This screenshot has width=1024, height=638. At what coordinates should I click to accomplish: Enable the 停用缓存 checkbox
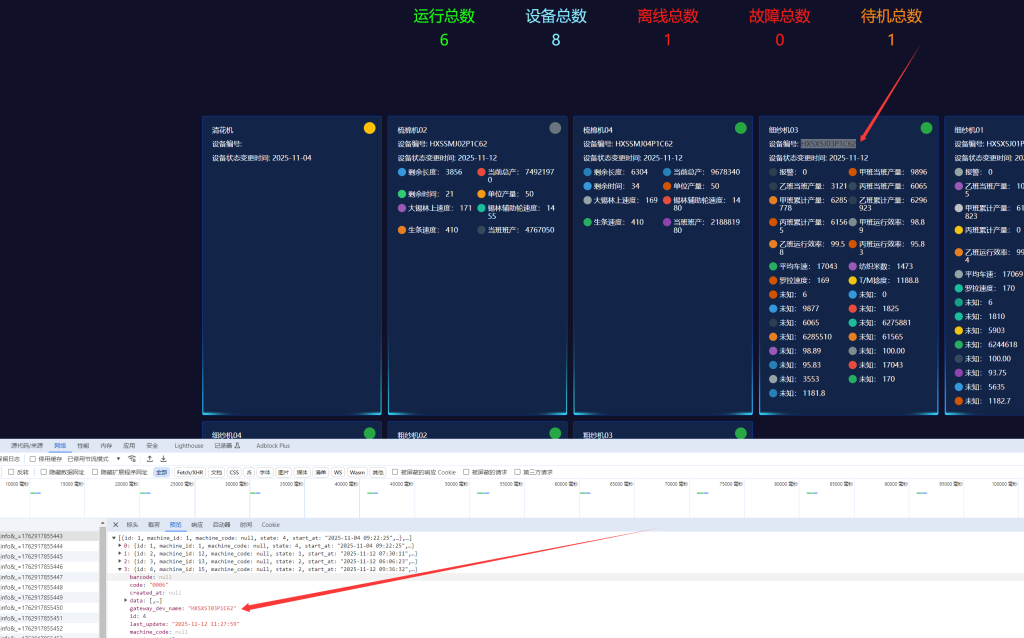pos(33,459)
